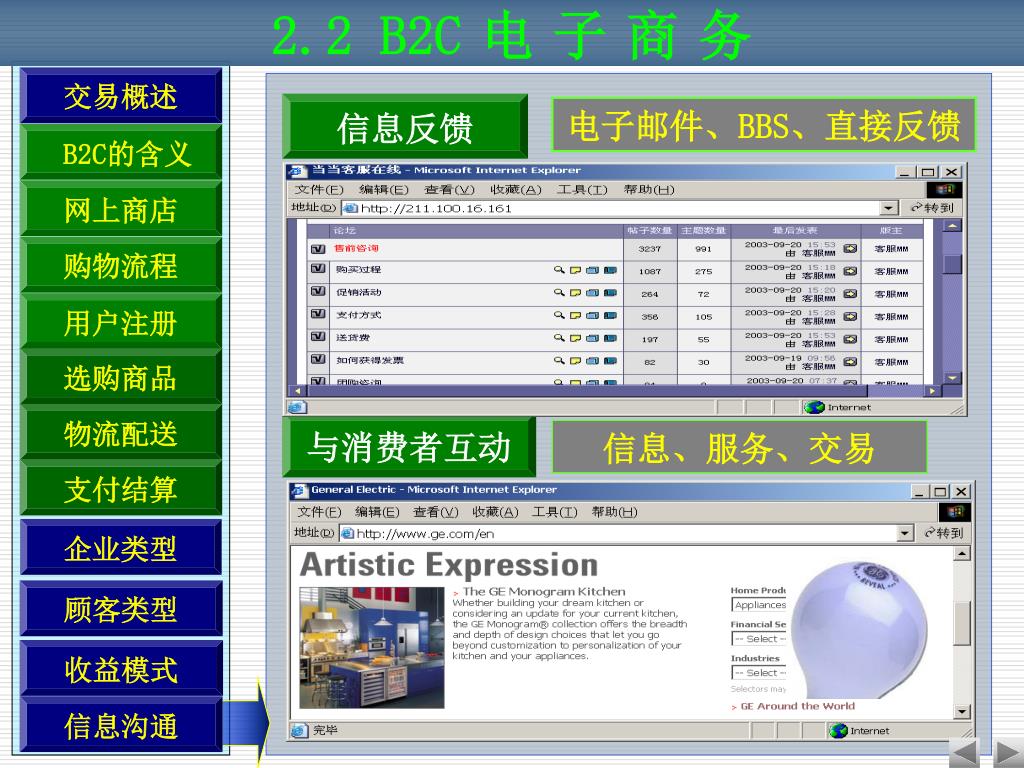Click the IE icon in the General Electric status bar
This screenshot has width=1024, height=768.
pos(298,731)
